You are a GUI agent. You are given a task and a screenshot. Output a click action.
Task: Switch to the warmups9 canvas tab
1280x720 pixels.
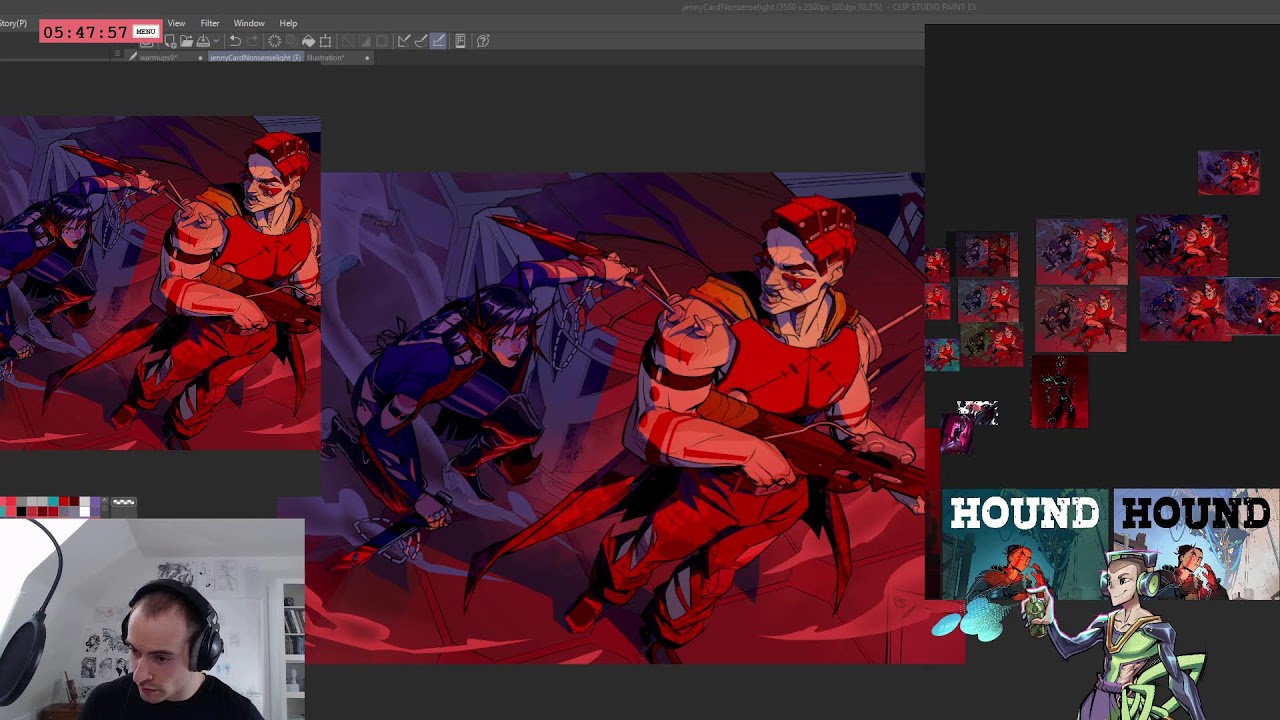158,58
